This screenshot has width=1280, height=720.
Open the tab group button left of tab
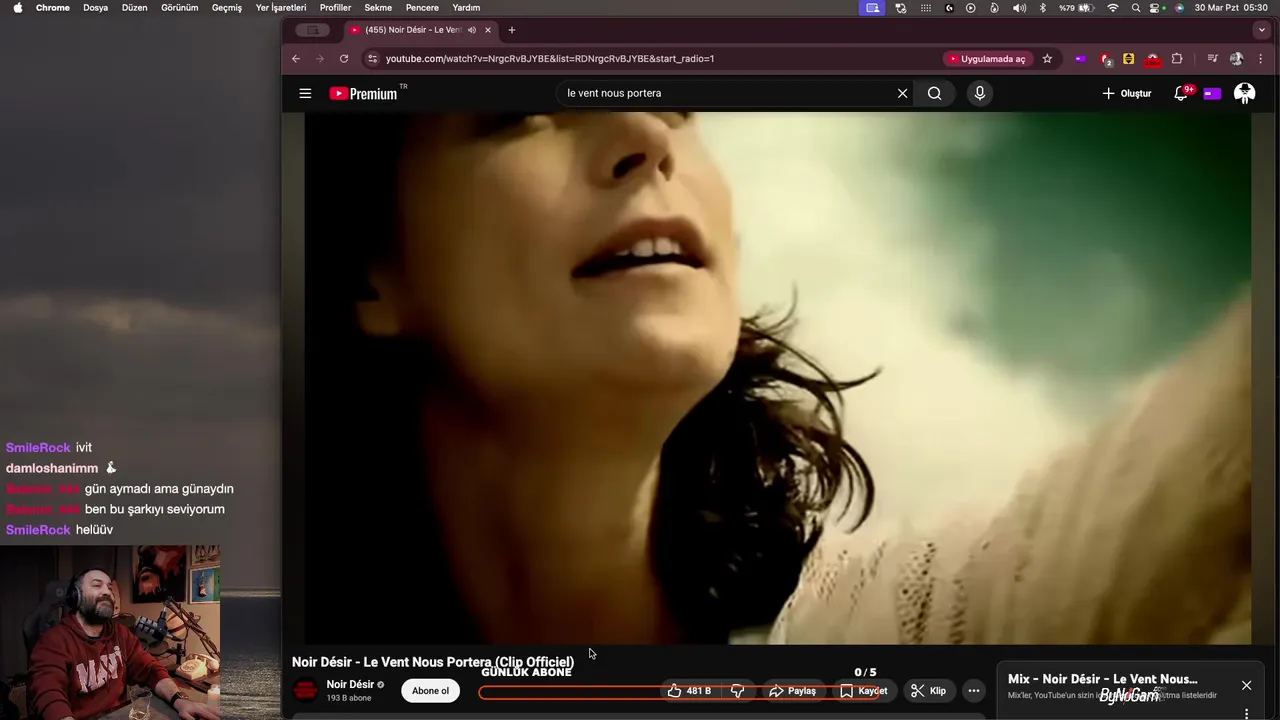pyautogui.click(x=312, y=30)
